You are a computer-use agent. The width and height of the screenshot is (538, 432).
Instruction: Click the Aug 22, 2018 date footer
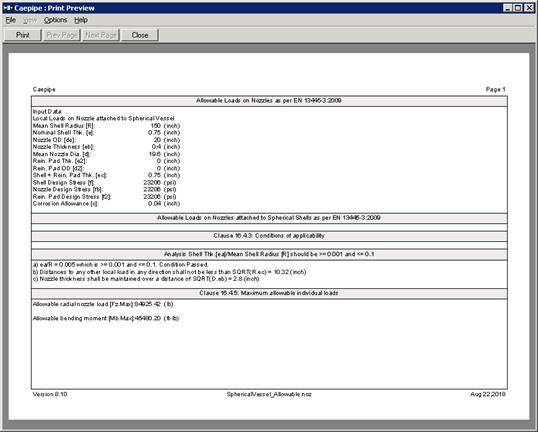pos(488,394)
